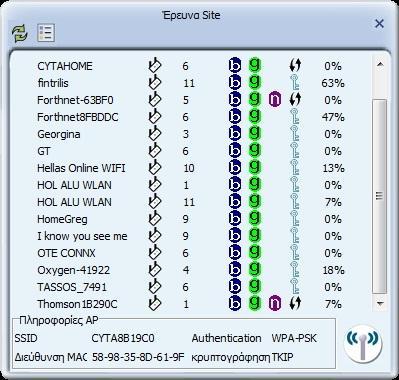This screenshot has width=399, height=380.
Task: Select the Georgina network
Action: 190,134
